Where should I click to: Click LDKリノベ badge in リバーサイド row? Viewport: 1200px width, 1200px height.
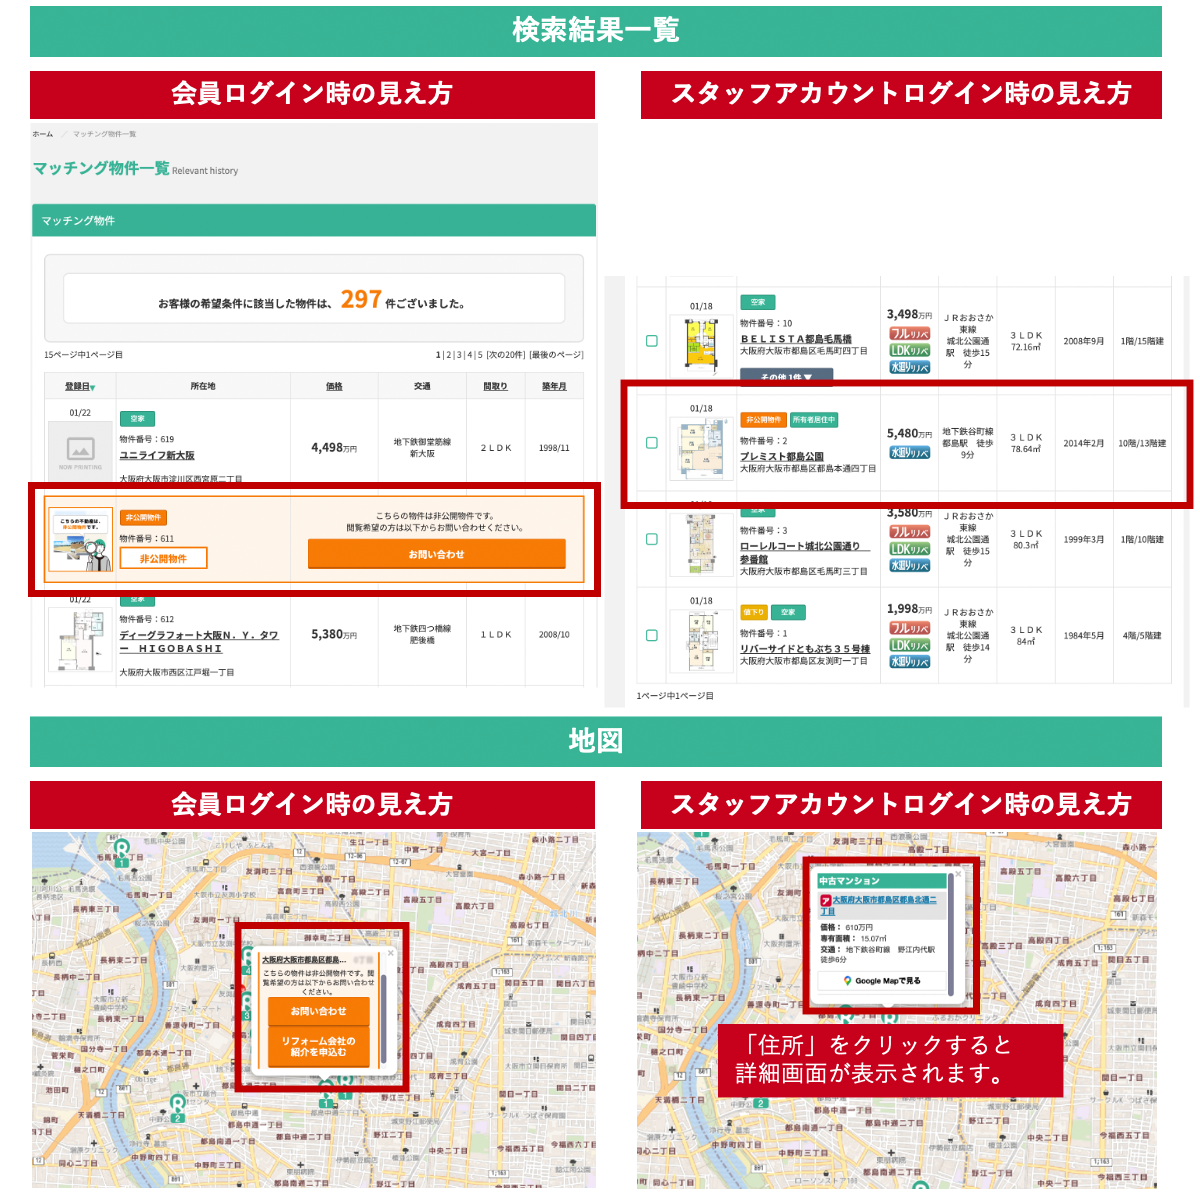tap(910, 645)
